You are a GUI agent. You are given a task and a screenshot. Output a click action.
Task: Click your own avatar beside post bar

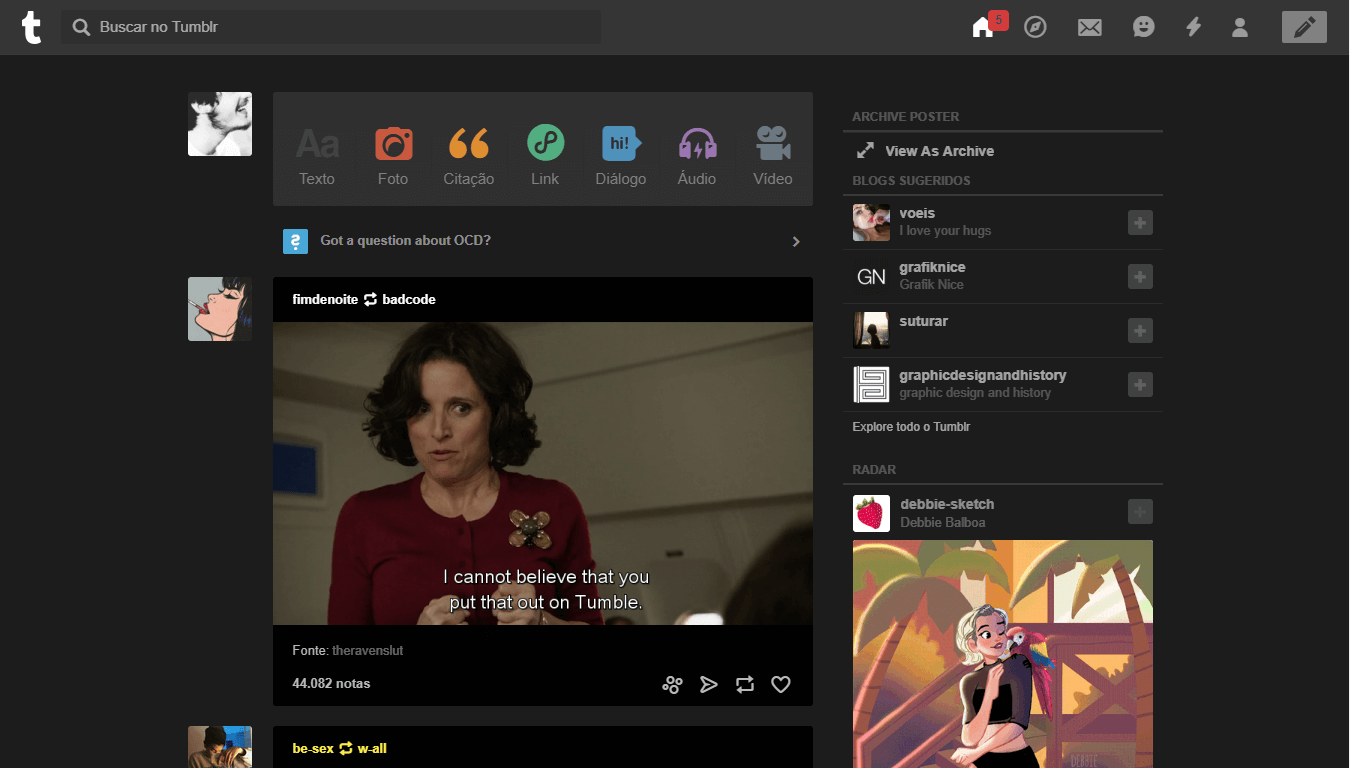point(220,124)
